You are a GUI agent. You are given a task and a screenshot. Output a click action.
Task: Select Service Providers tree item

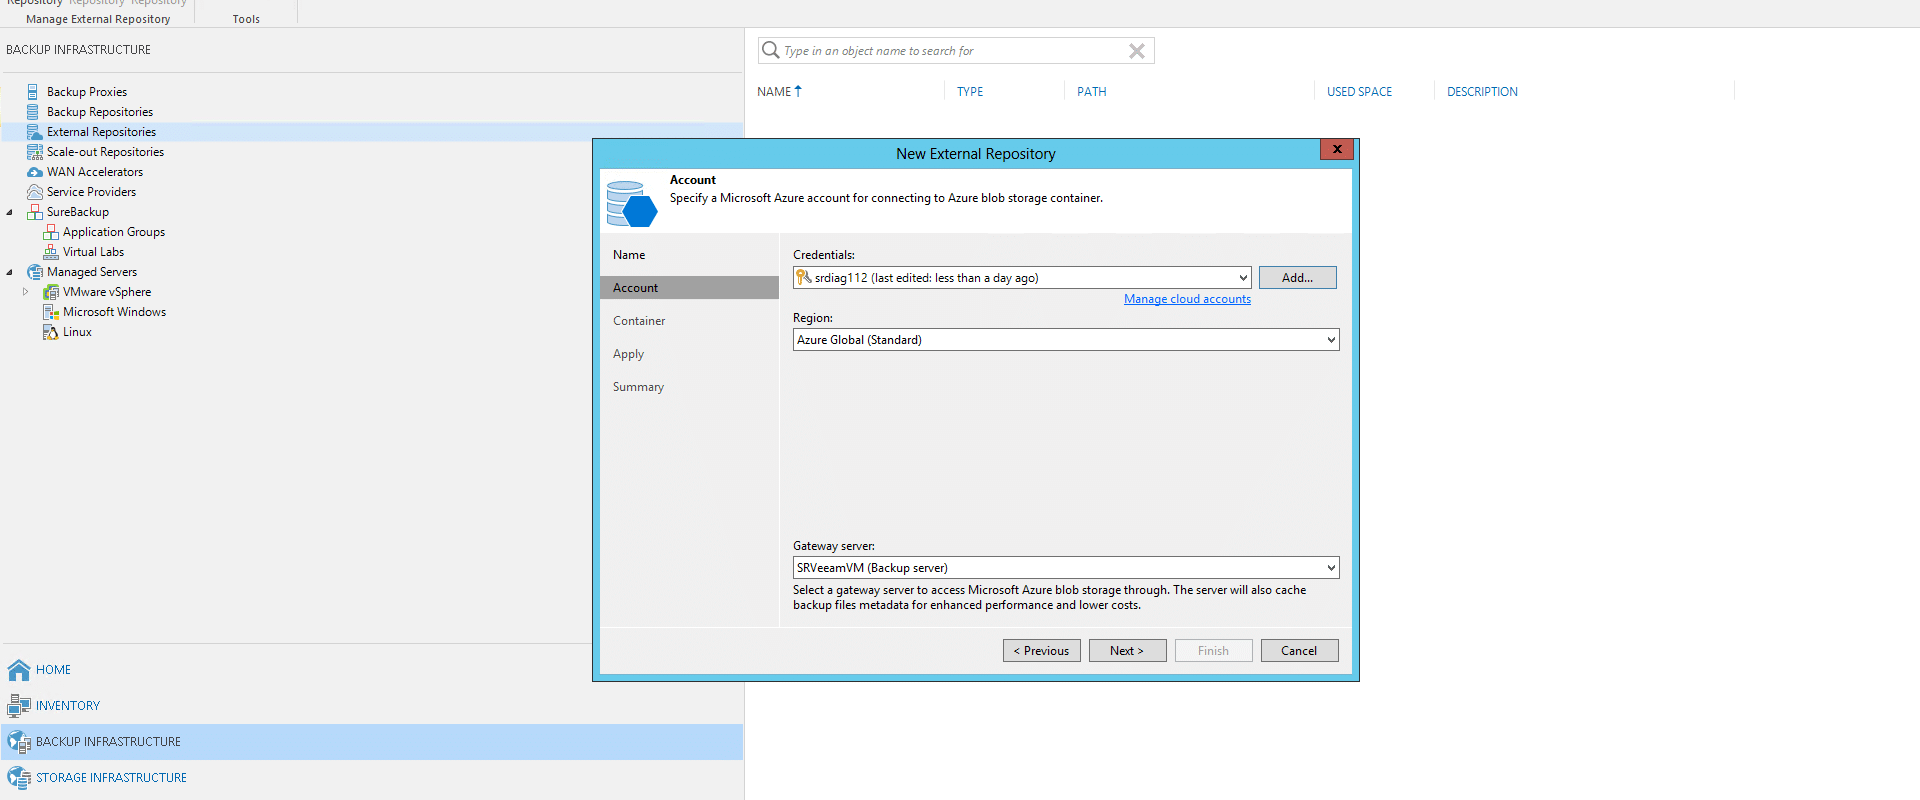[91, 192]
